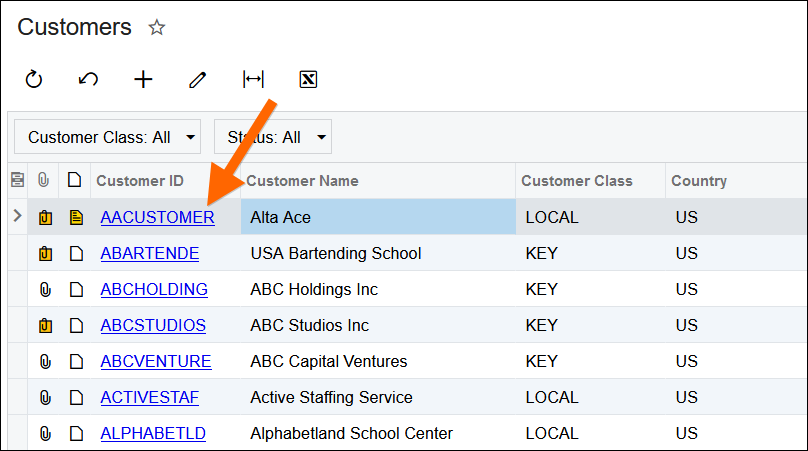
Task: Click the Undo arrow icon
Action: pos(88,79)
